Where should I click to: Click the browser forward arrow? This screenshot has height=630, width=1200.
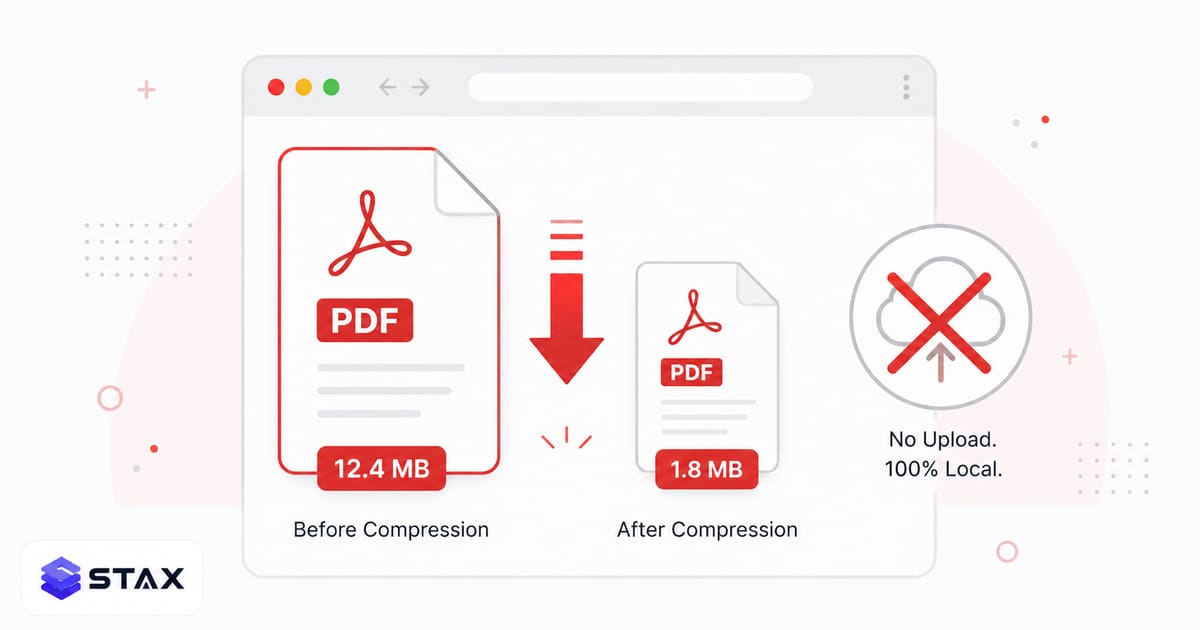[420, 87]
